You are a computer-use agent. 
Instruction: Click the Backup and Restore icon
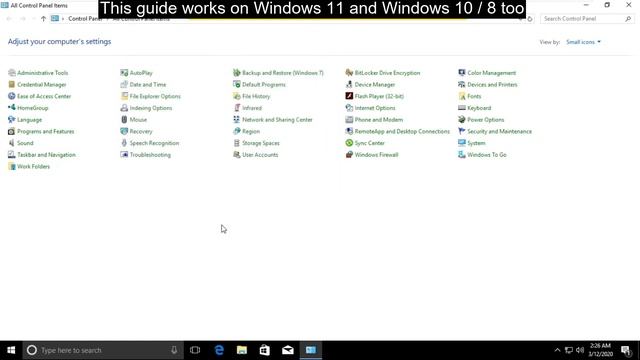(x=237, y=73)
